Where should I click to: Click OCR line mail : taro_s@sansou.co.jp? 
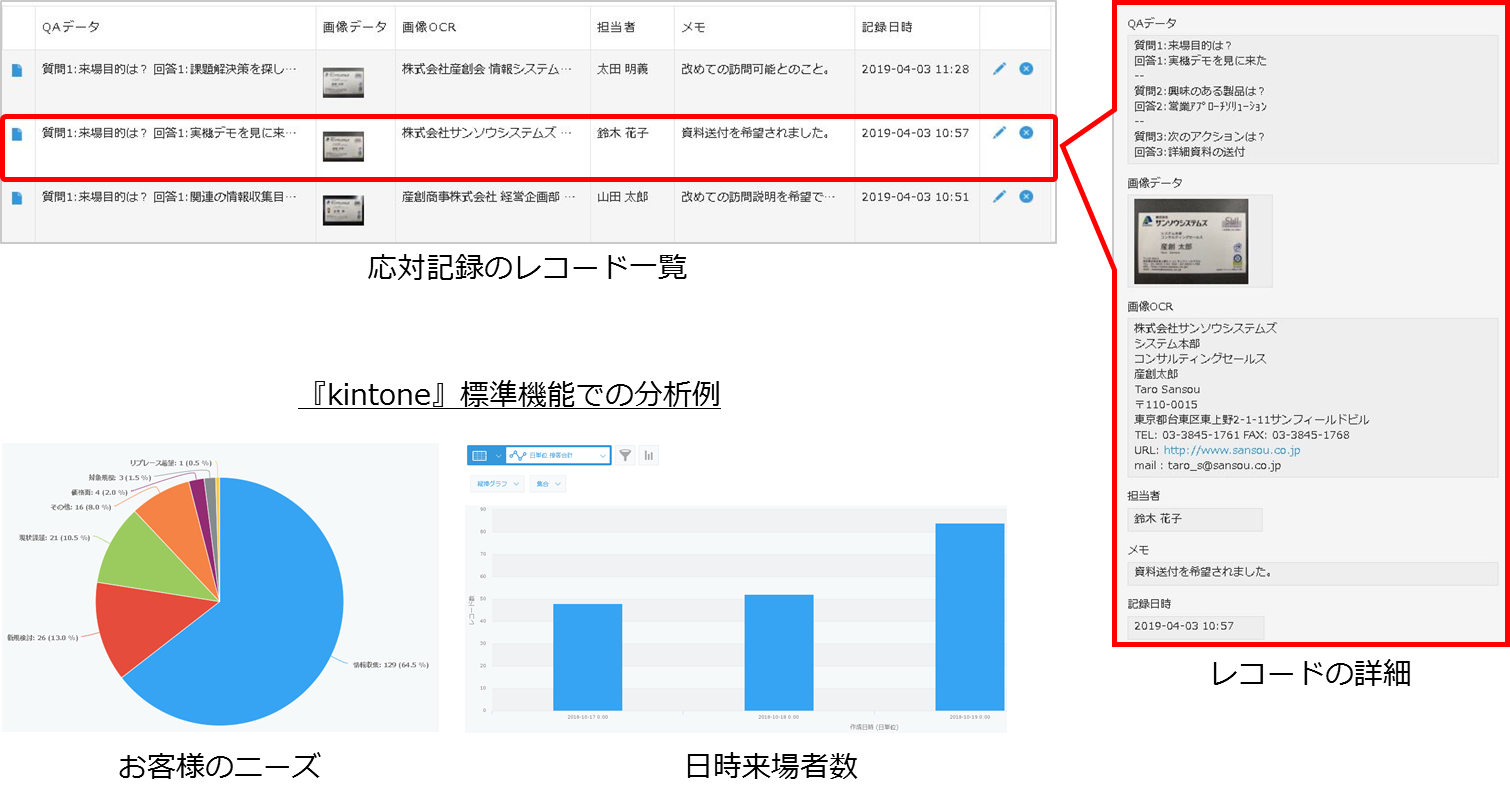[1208, 465]
